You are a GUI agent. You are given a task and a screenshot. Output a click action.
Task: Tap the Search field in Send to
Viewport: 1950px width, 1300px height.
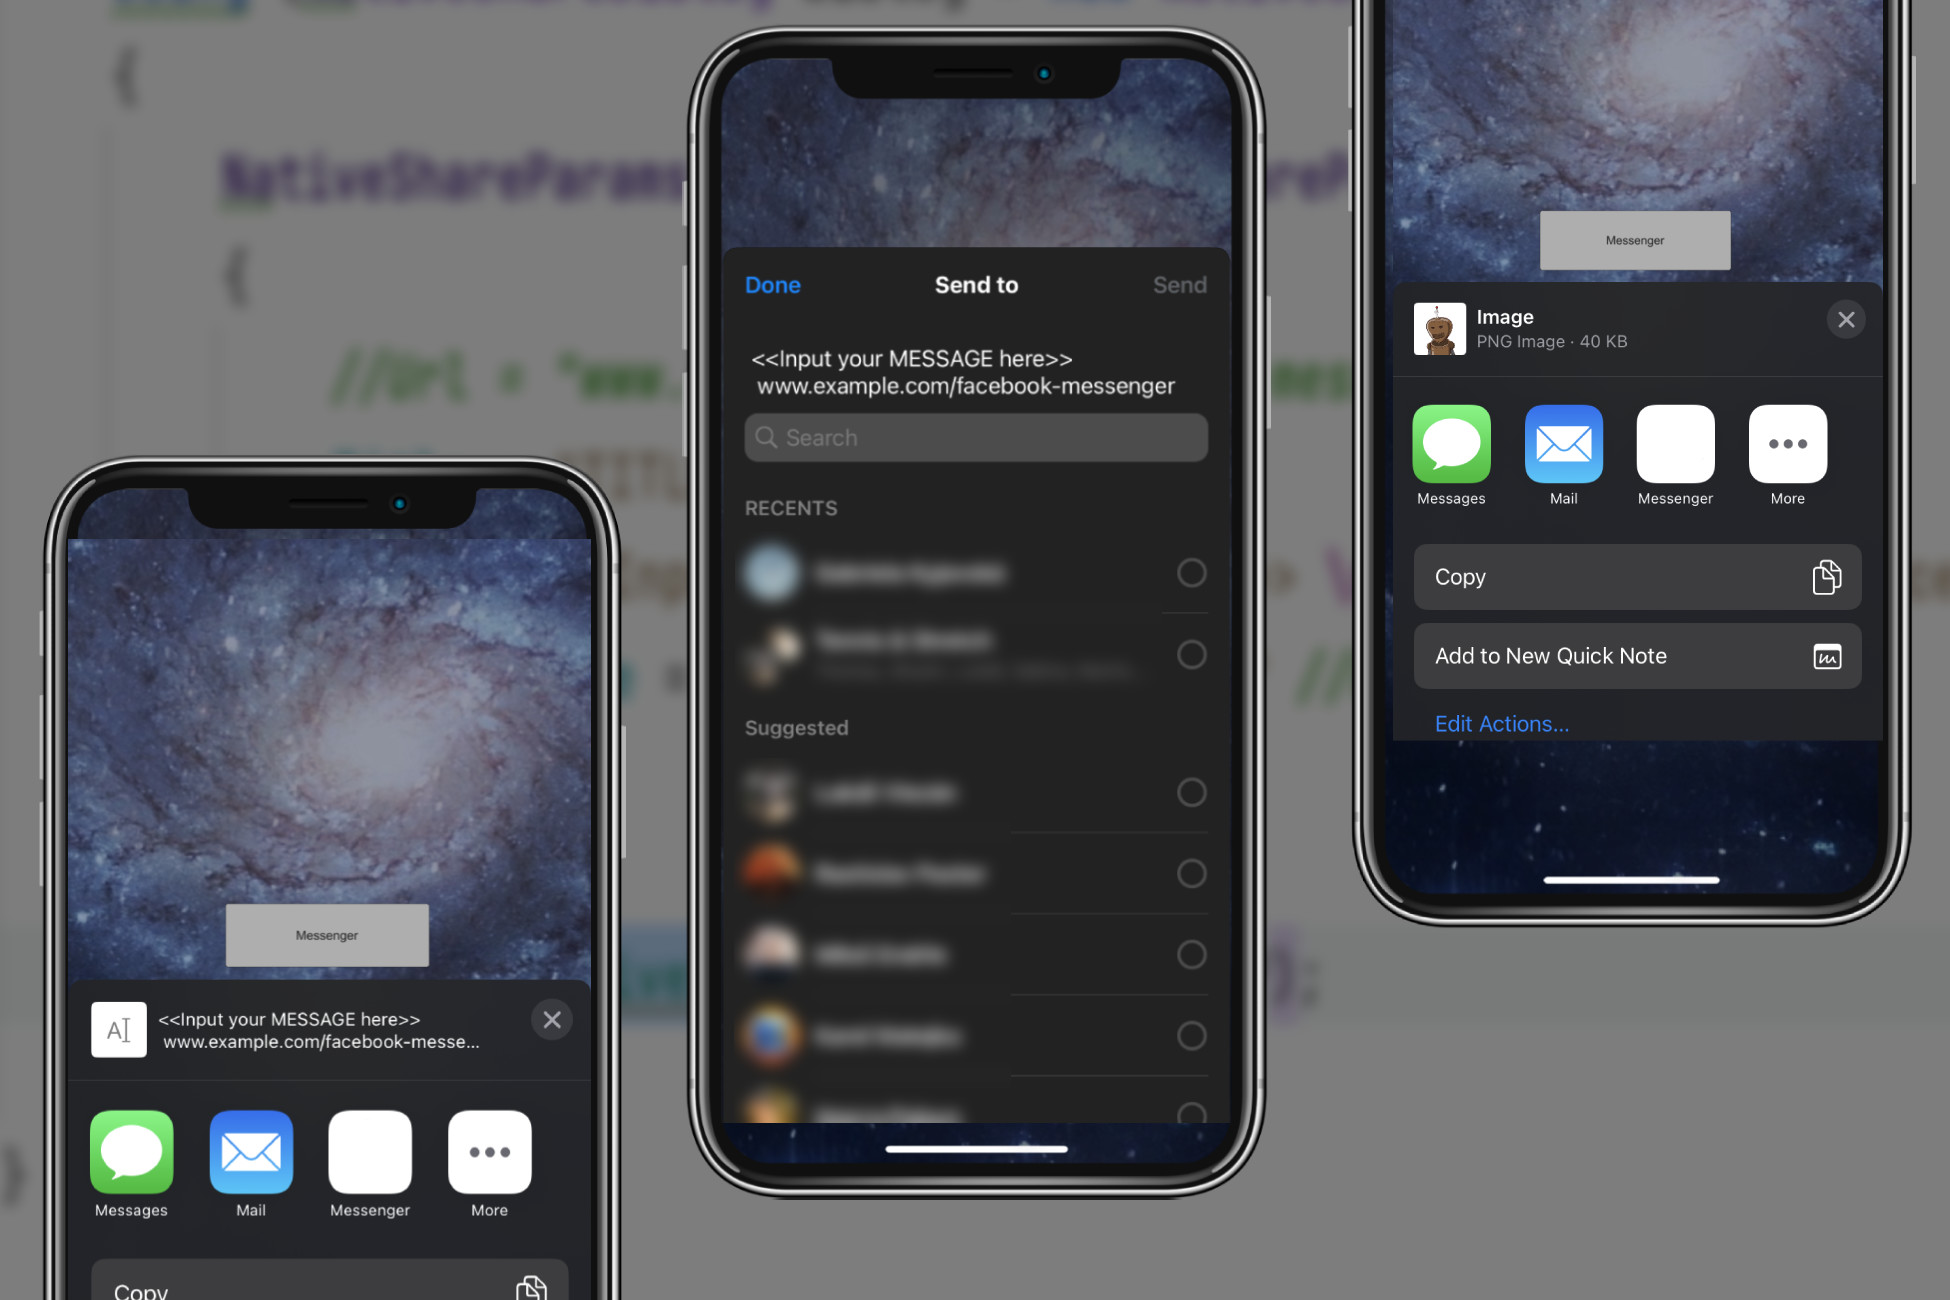tap(975, 435)
